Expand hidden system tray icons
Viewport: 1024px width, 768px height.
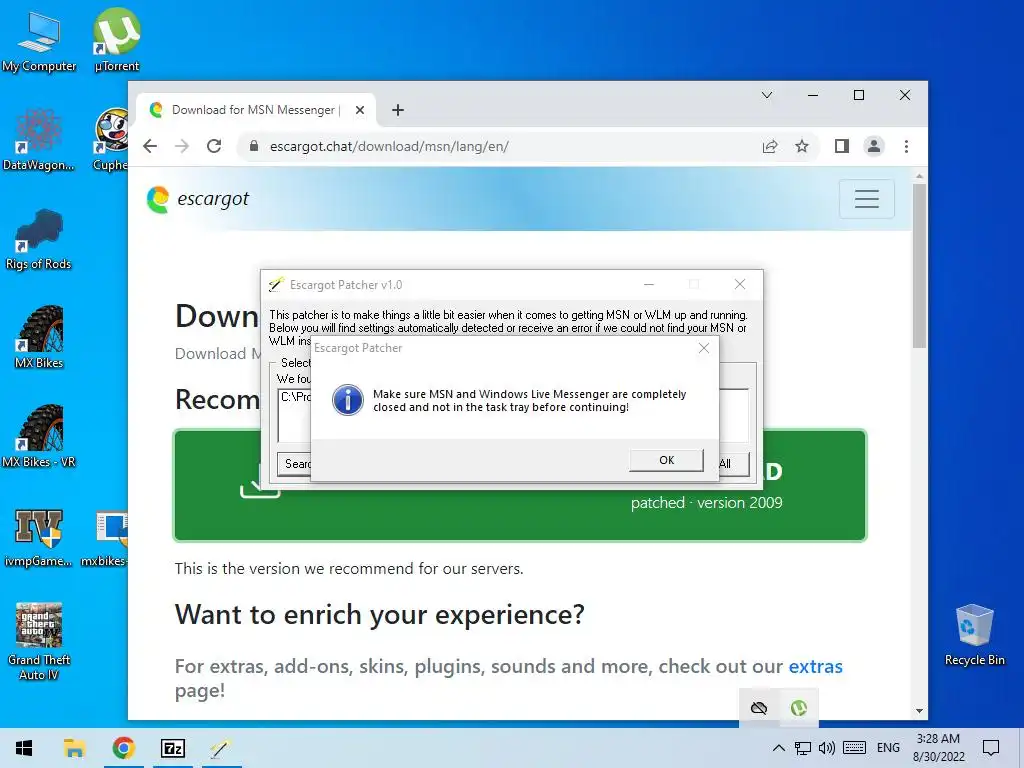coord(778,748)
